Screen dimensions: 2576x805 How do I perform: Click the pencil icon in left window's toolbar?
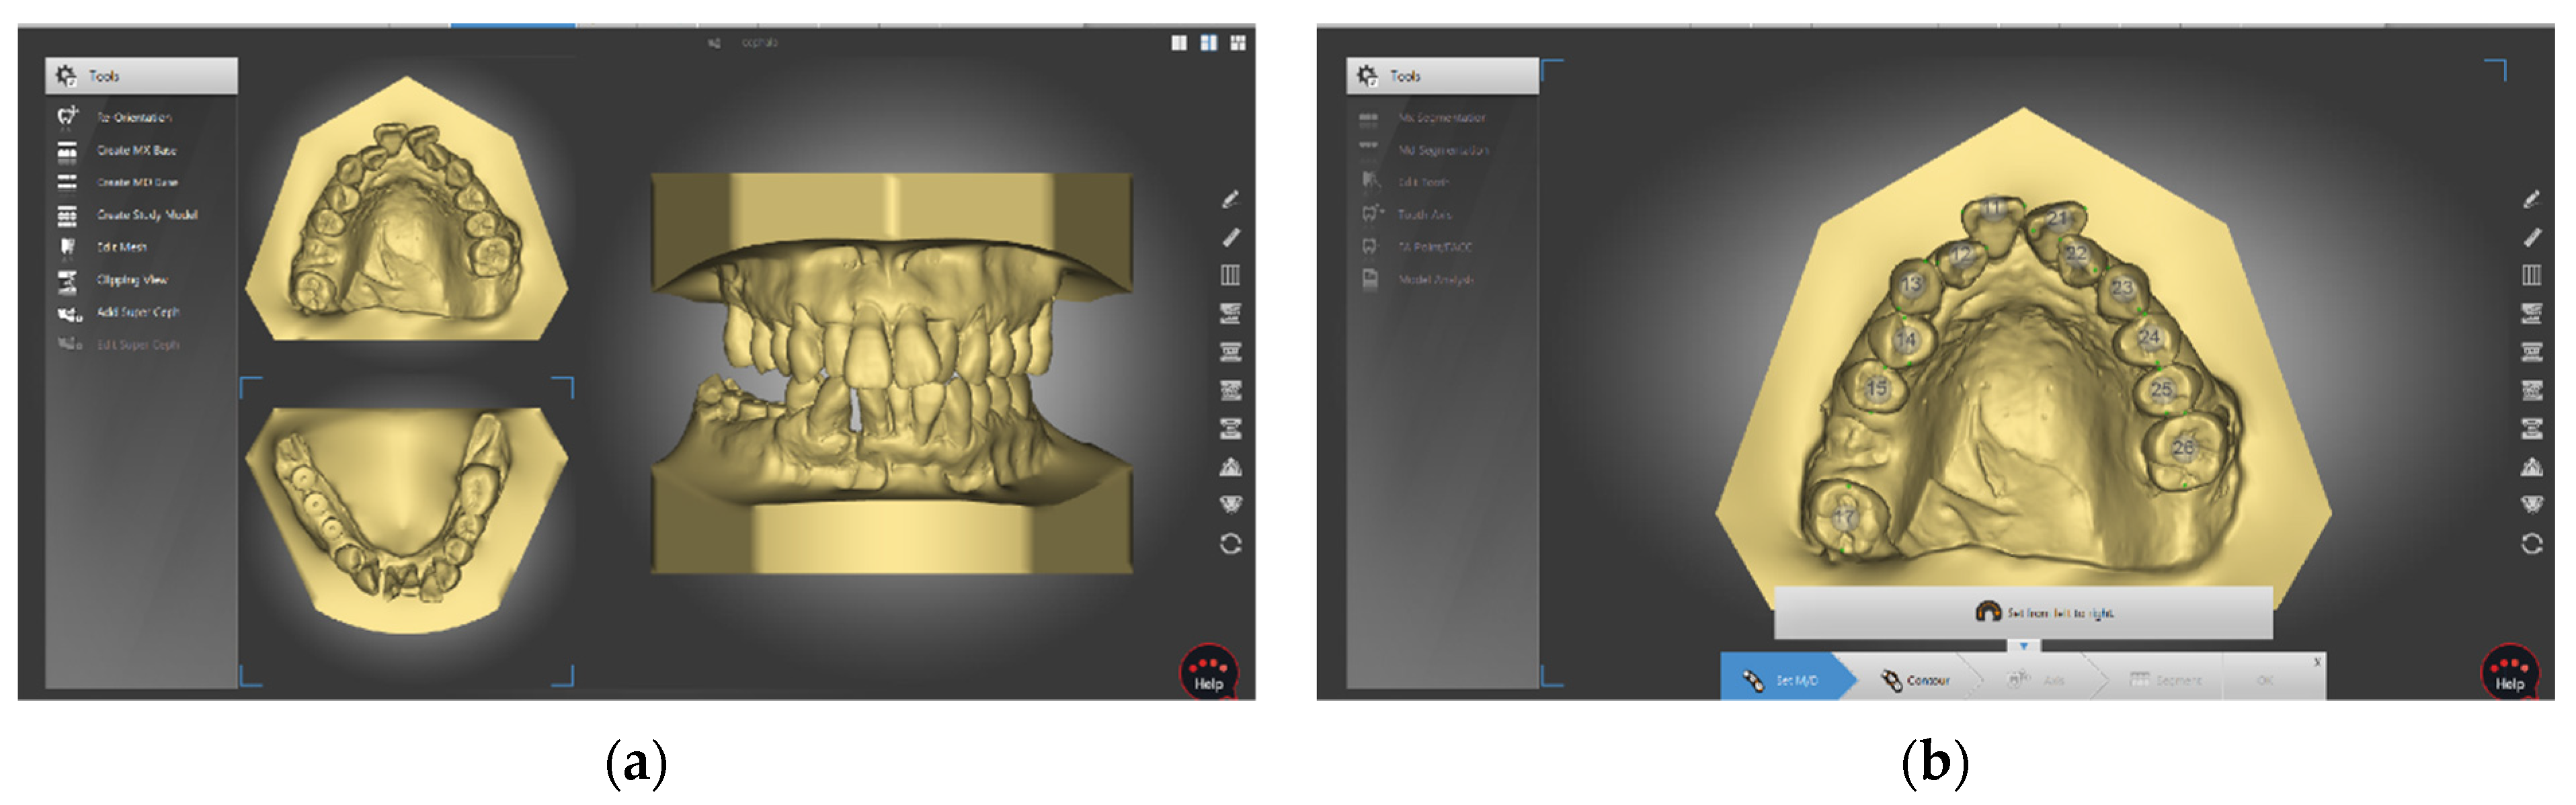[x=1230, y=200]
